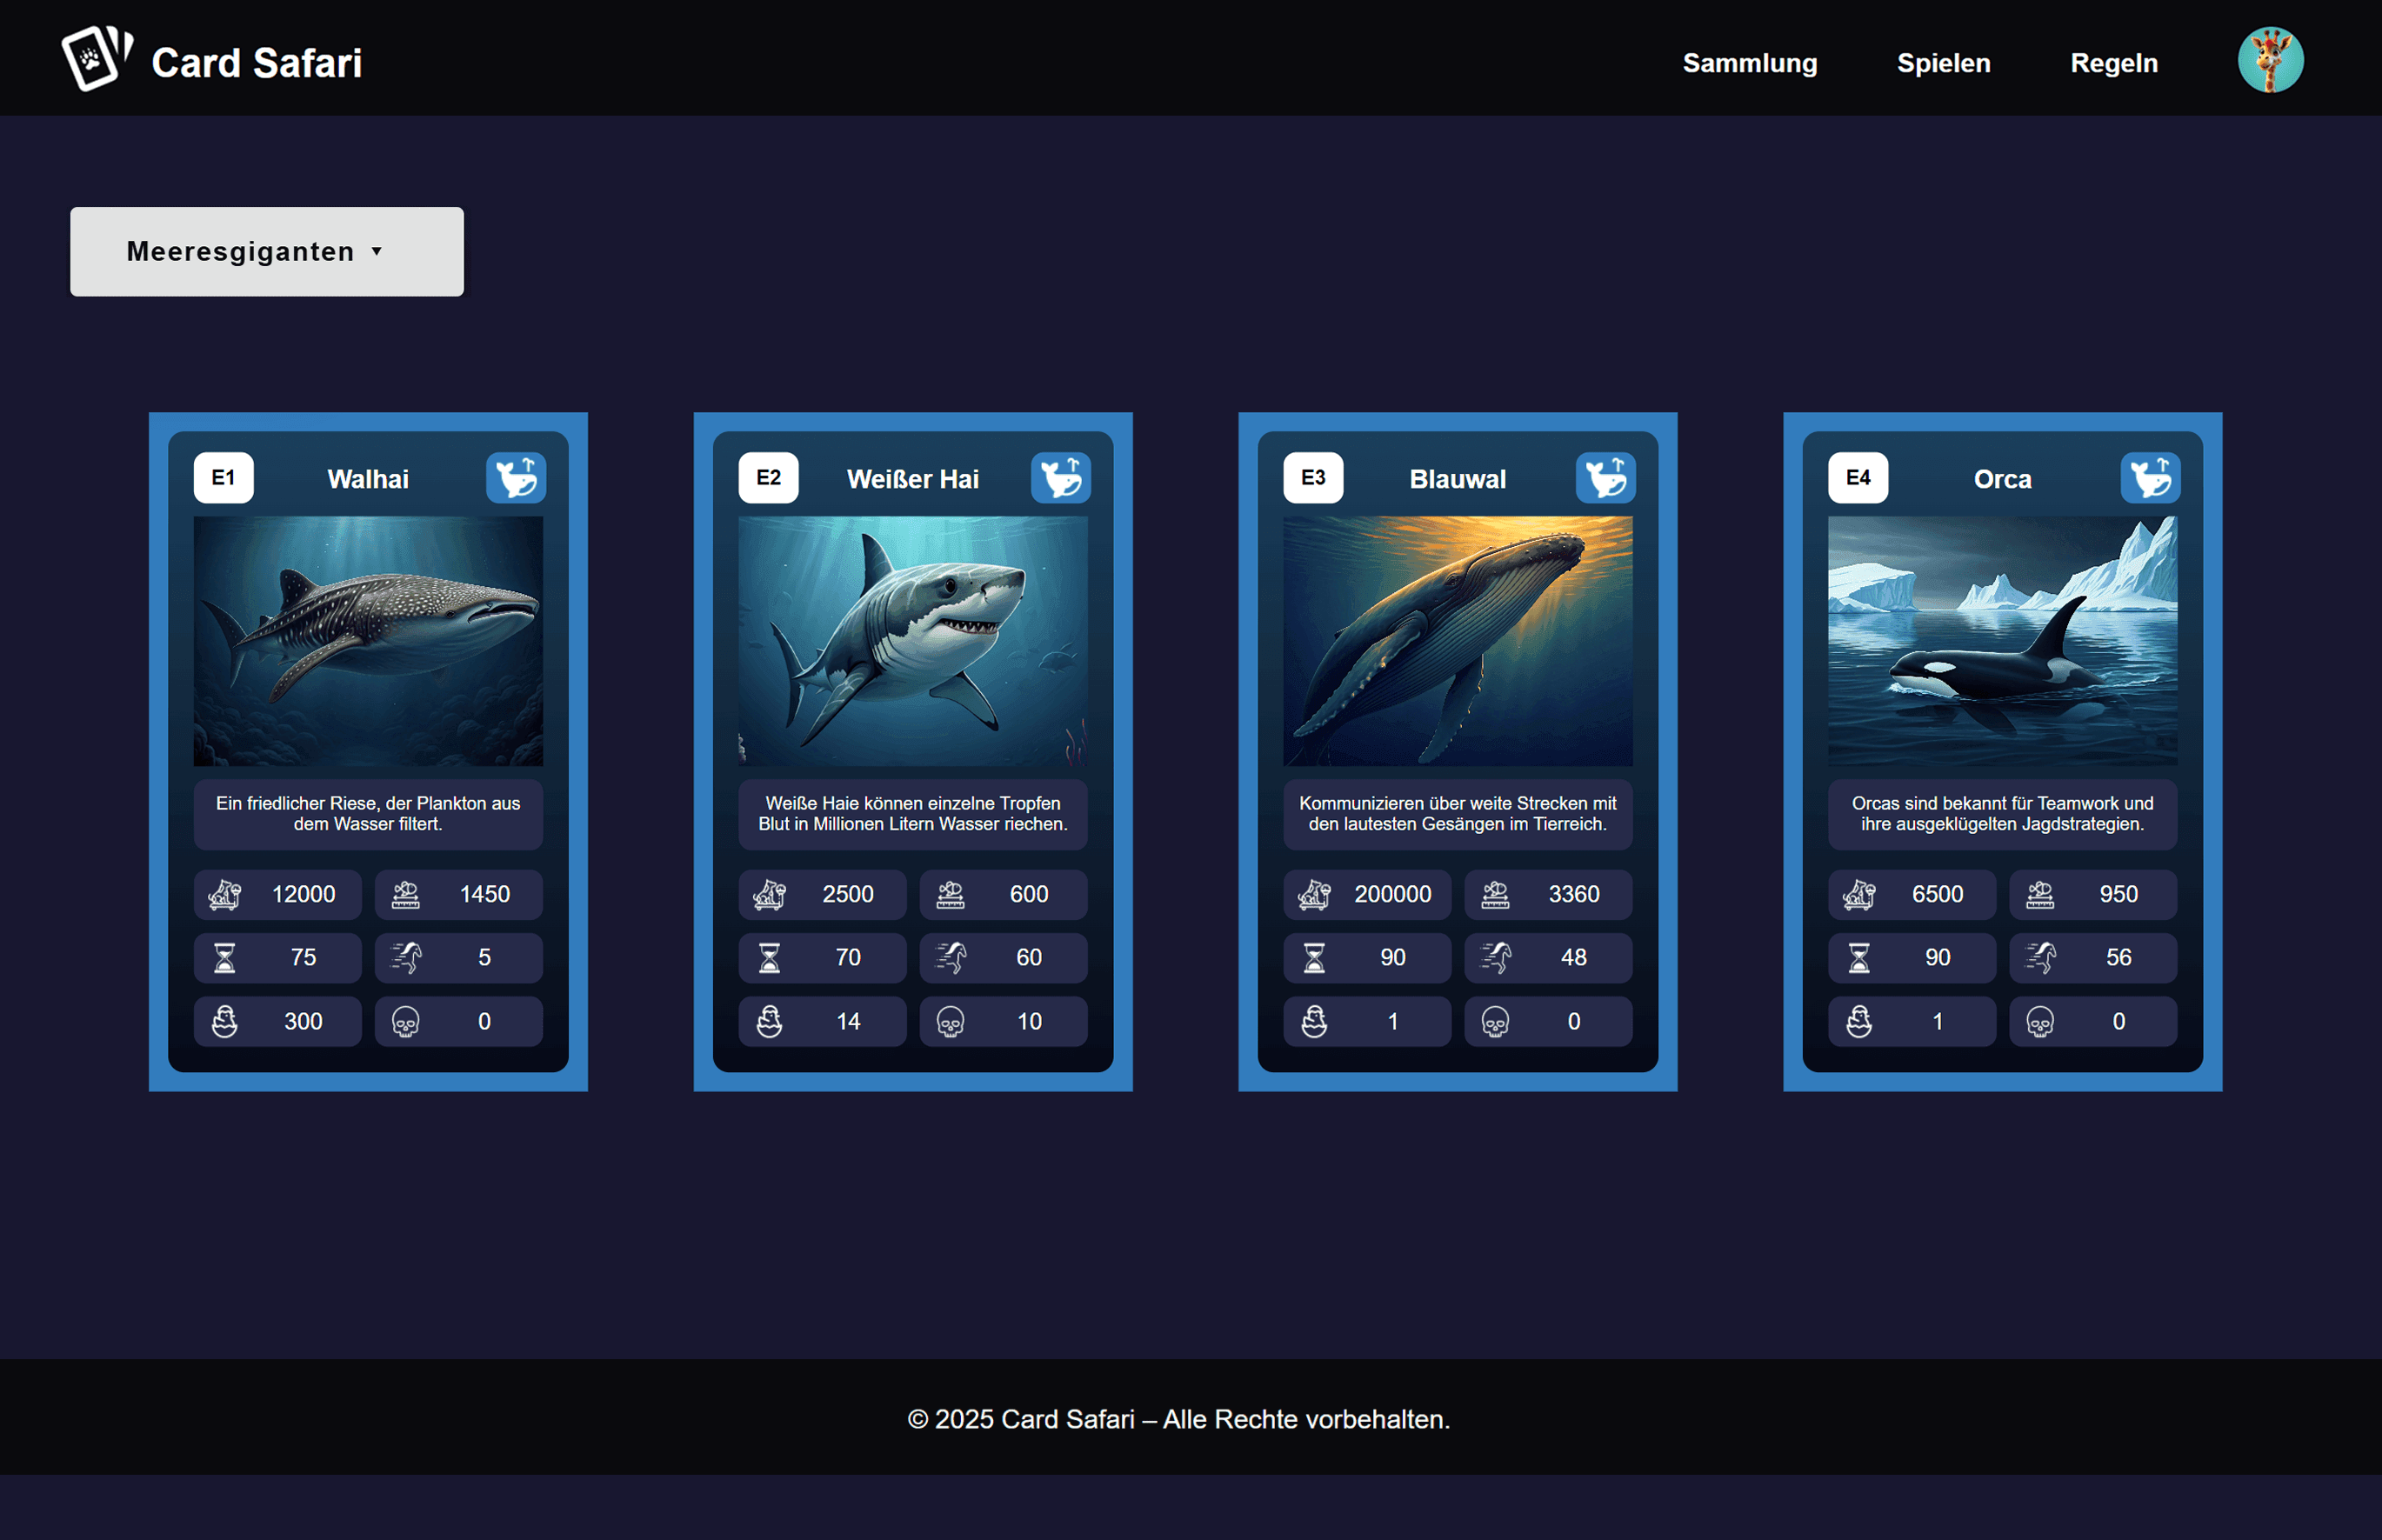
Task: Open the Regeln page
Action: 2113,63
